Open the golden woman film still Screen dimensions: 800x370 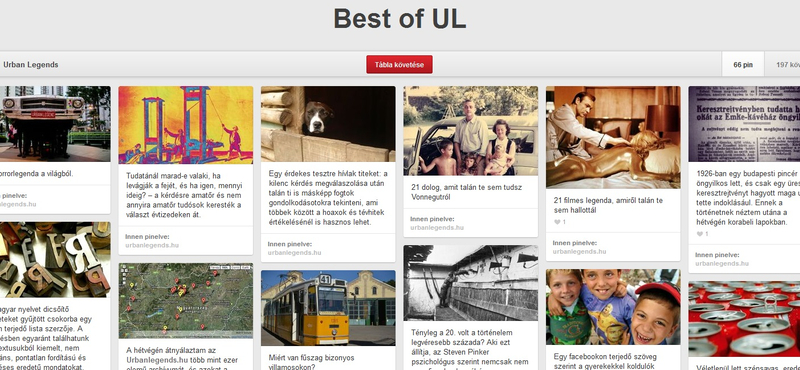pos(613,137)
